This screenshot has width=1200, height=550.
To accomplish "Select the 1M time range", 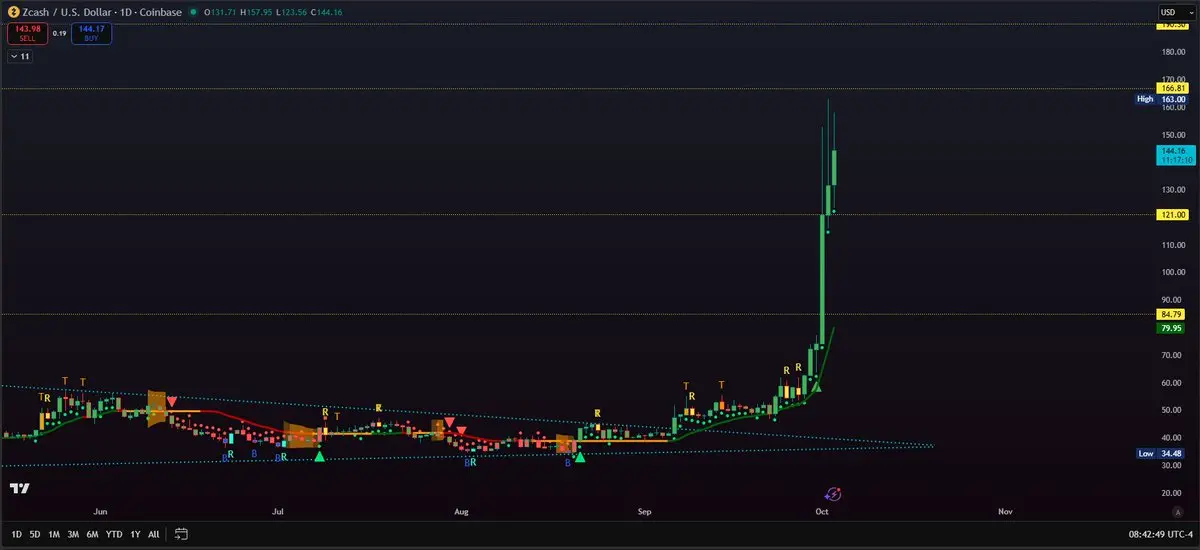I will click(x=54, y=534).
